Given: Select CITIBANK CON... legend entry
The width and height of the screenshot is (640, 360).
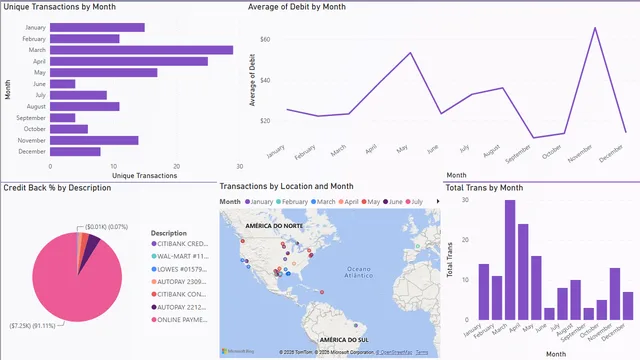Looking at the screenshot, I should point(180,294).
